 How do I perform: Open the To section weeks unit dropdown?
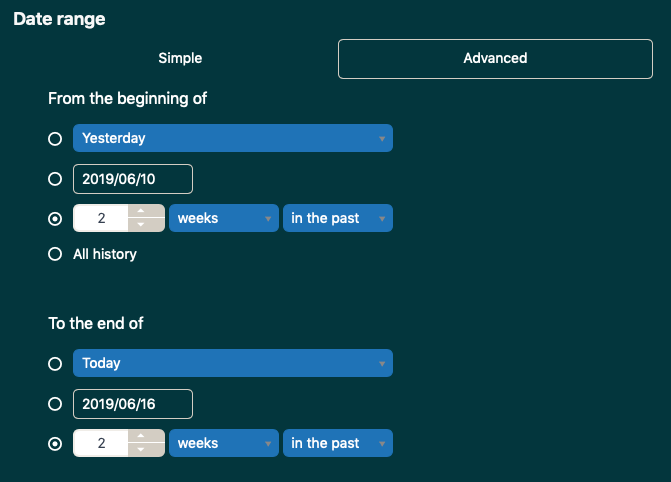click(223, 443)
